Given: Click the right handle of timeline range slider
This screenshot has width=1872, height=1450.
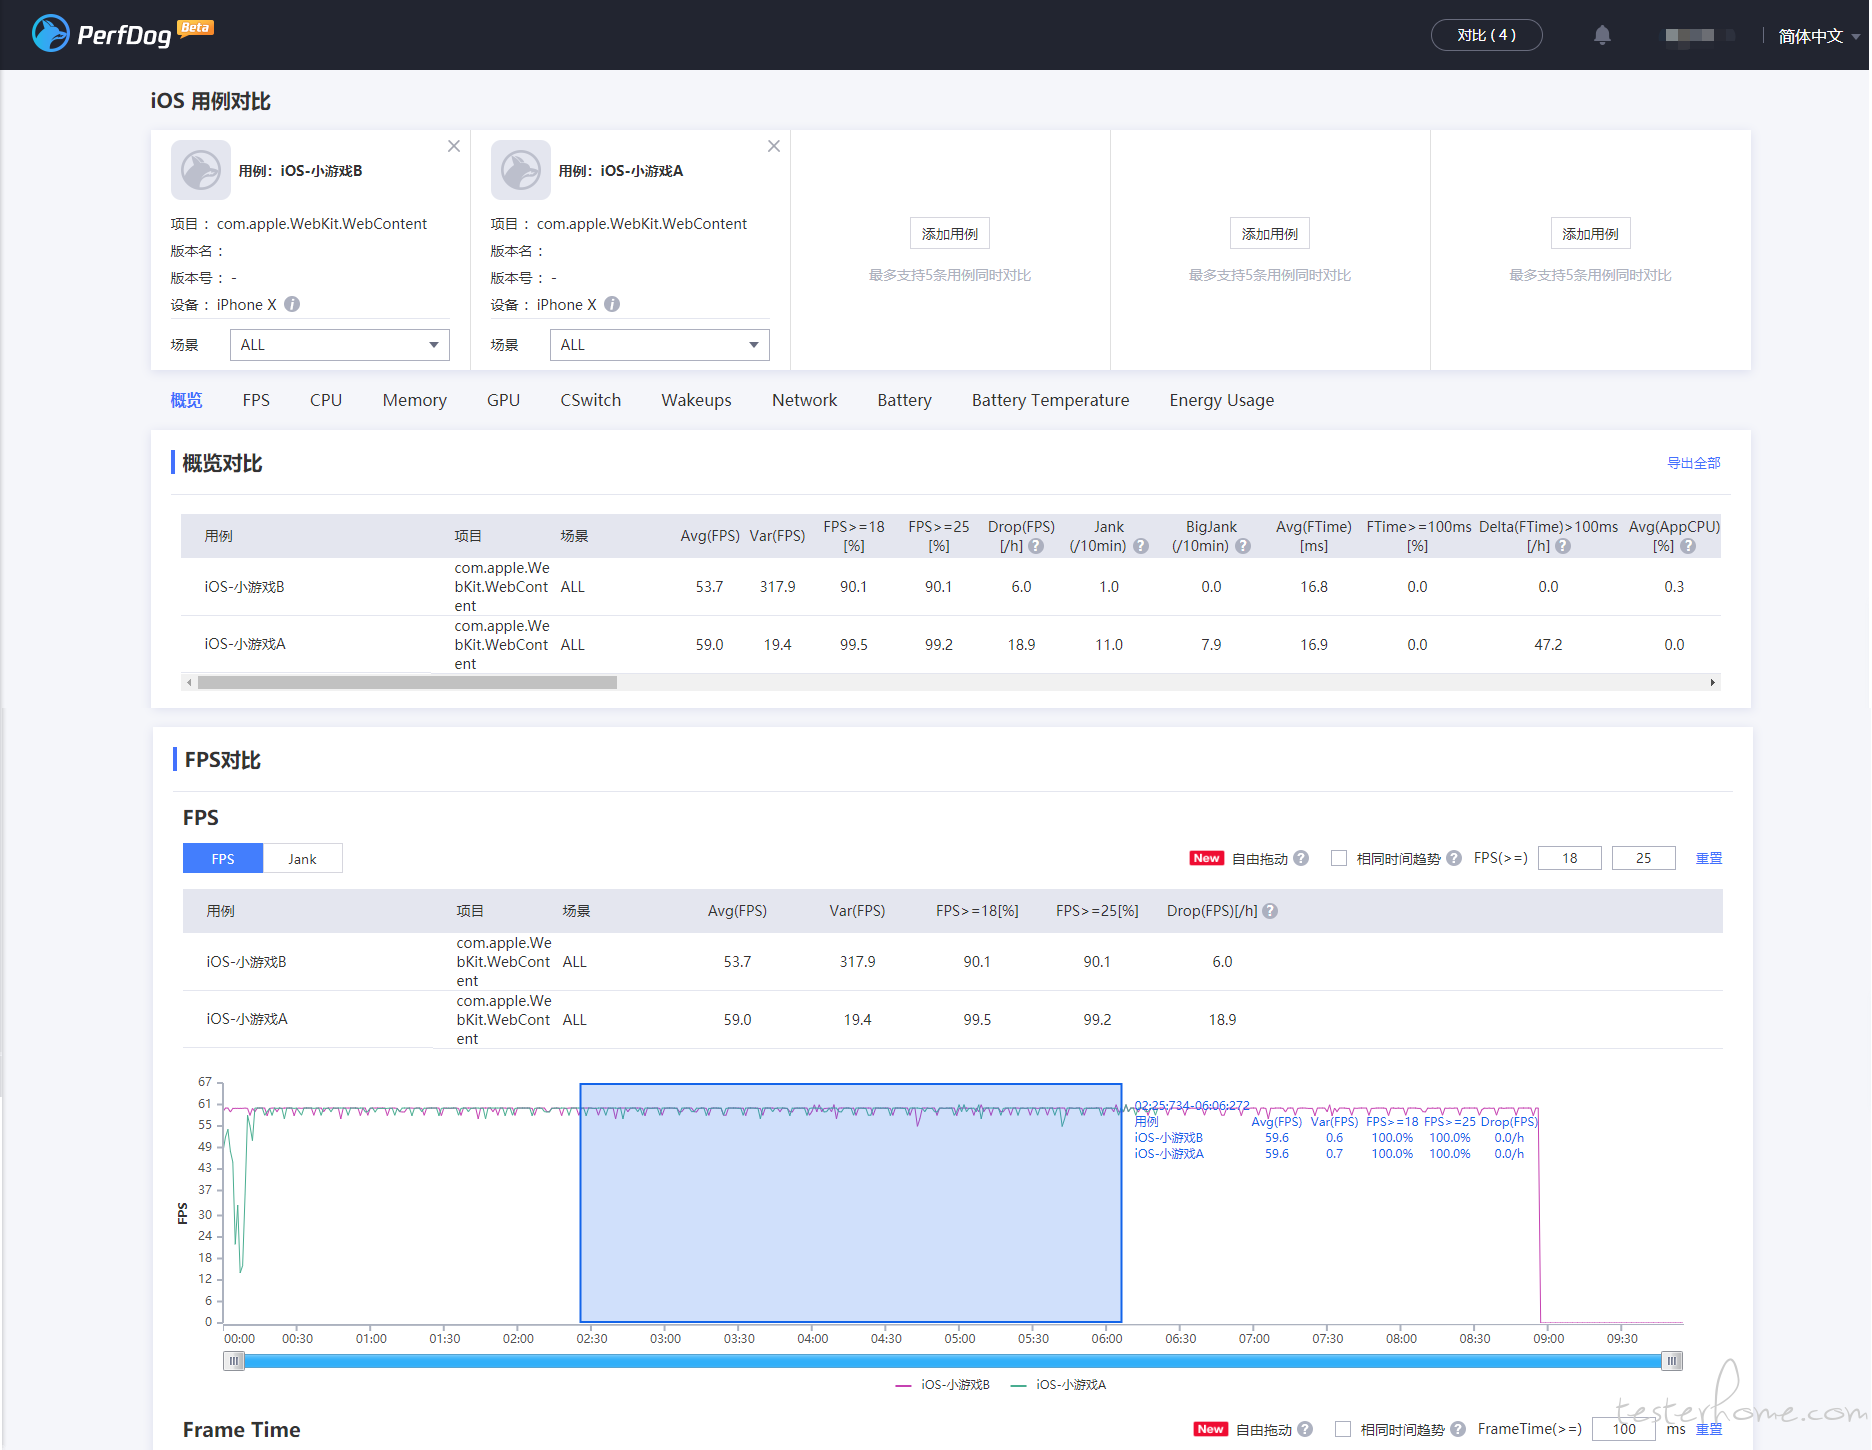Looking at the screenshot, I should pyautogui.click(x=1672, y=1361).
